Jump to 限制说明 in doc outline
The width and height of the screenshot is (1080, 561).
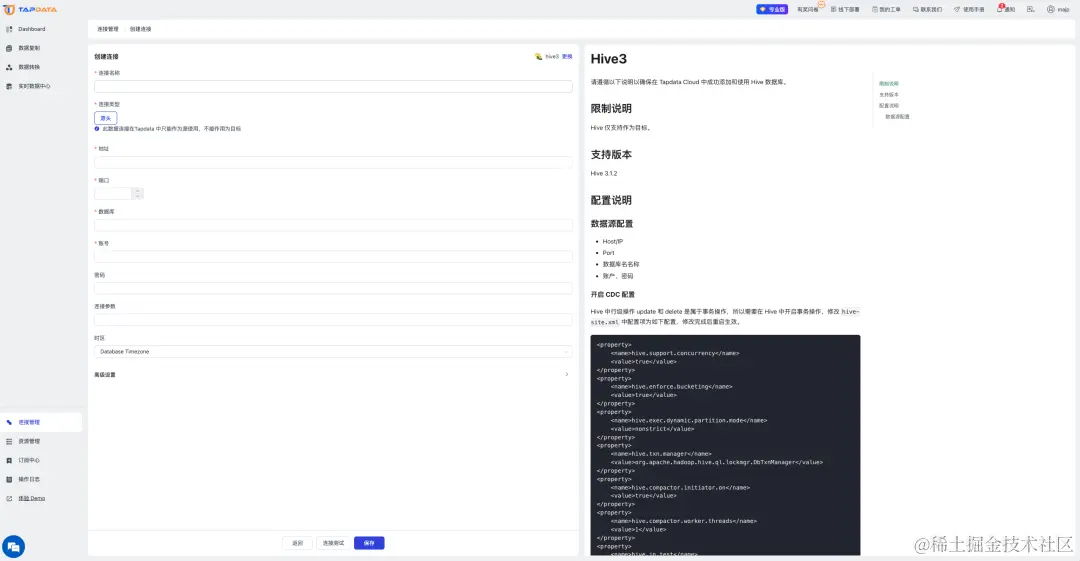point(889,83)
